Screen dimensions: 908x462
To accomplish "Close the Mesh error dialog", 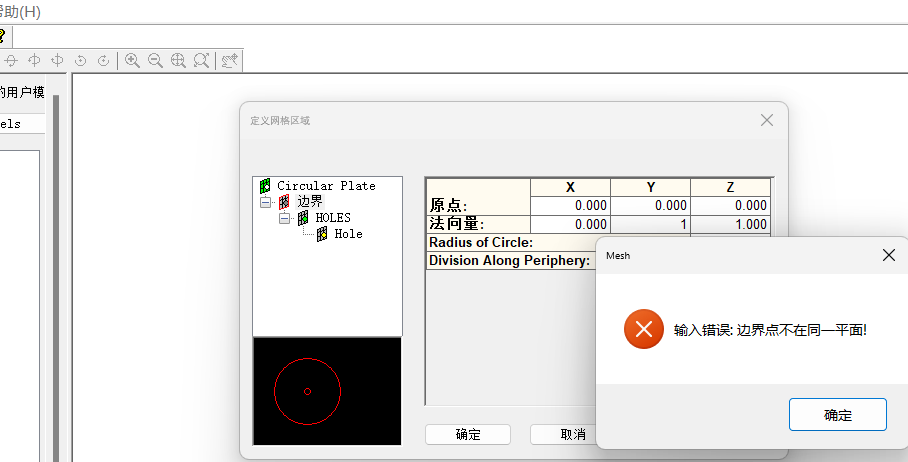I will pos(888,255).
